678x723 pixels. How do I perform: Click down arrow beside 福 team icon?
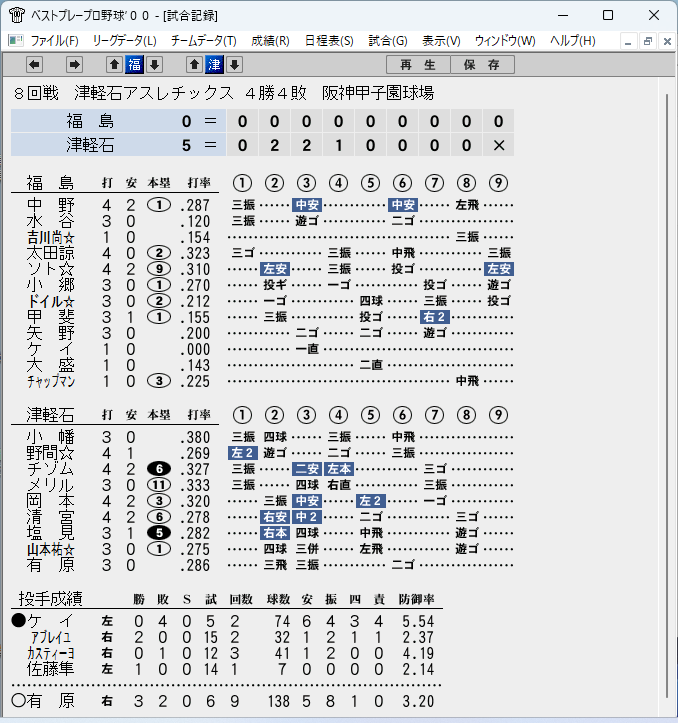[x=155, y=65]
